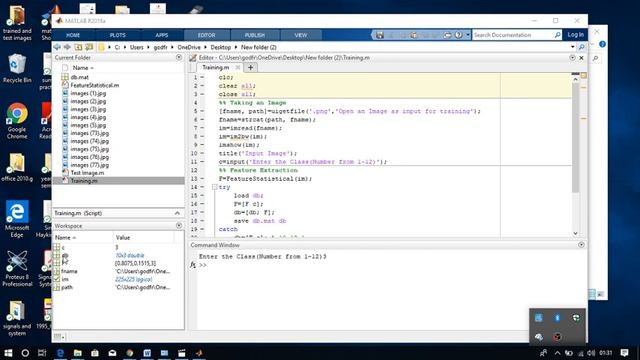This screenshot has height=360, width=640.
Task: Open the PLOTS ribbon tab
Action: point(118,36)
